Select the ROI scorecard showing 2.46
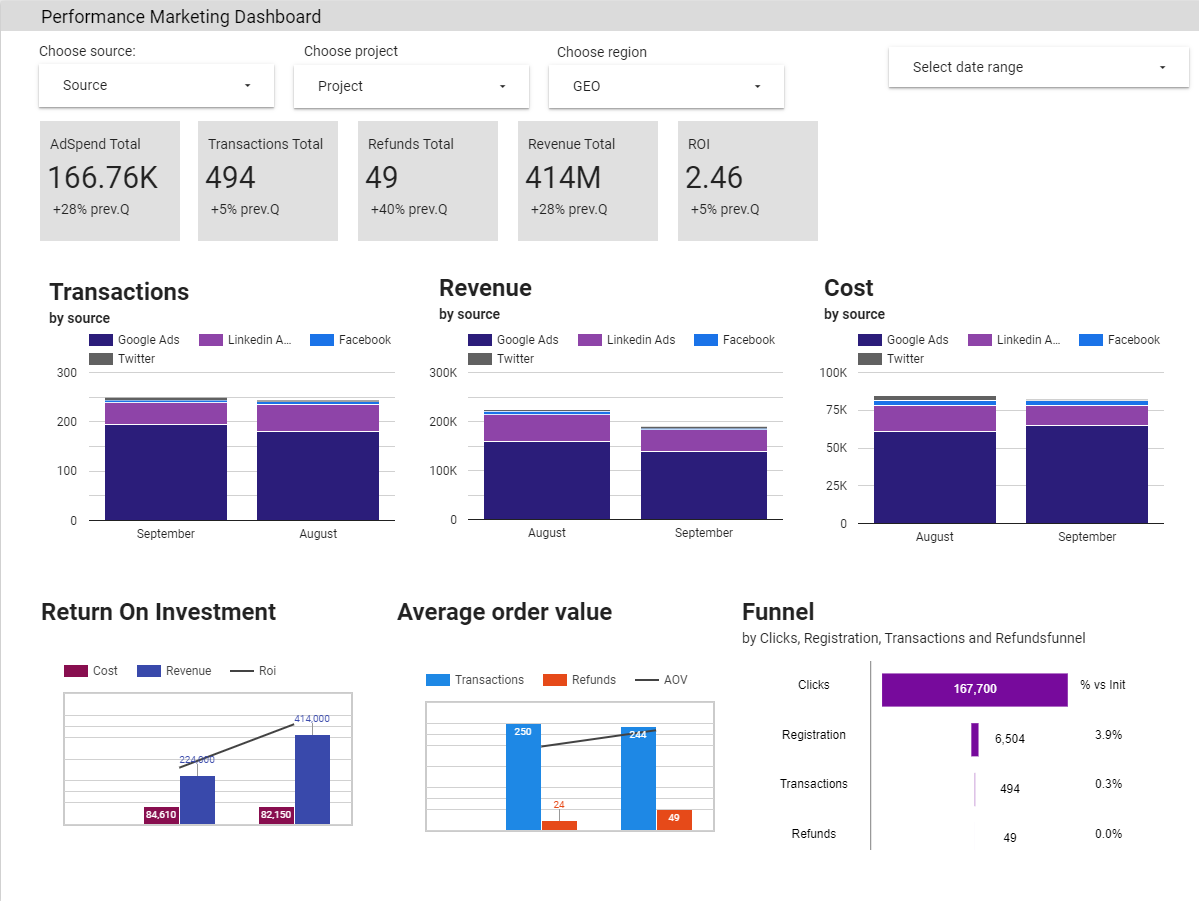This screenshot has height=901, width=1199. point(747,181)
